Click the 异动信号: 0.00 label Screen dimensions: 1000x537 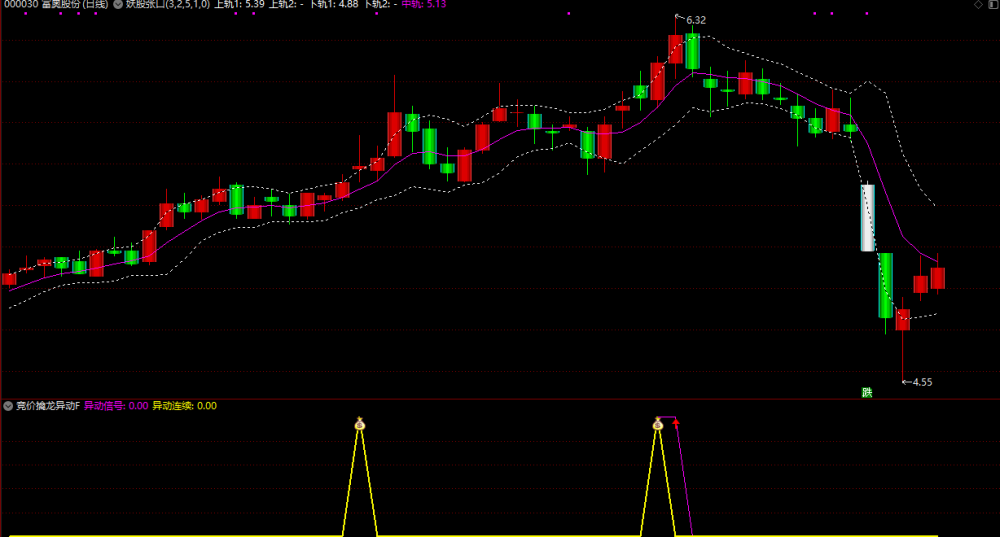(116, 406)
